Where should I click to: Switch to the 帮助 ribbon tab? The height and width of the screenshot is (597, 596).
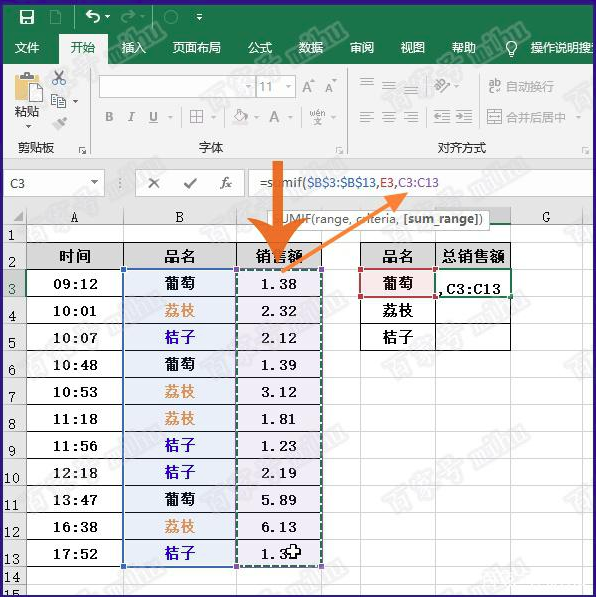[463, 48]
